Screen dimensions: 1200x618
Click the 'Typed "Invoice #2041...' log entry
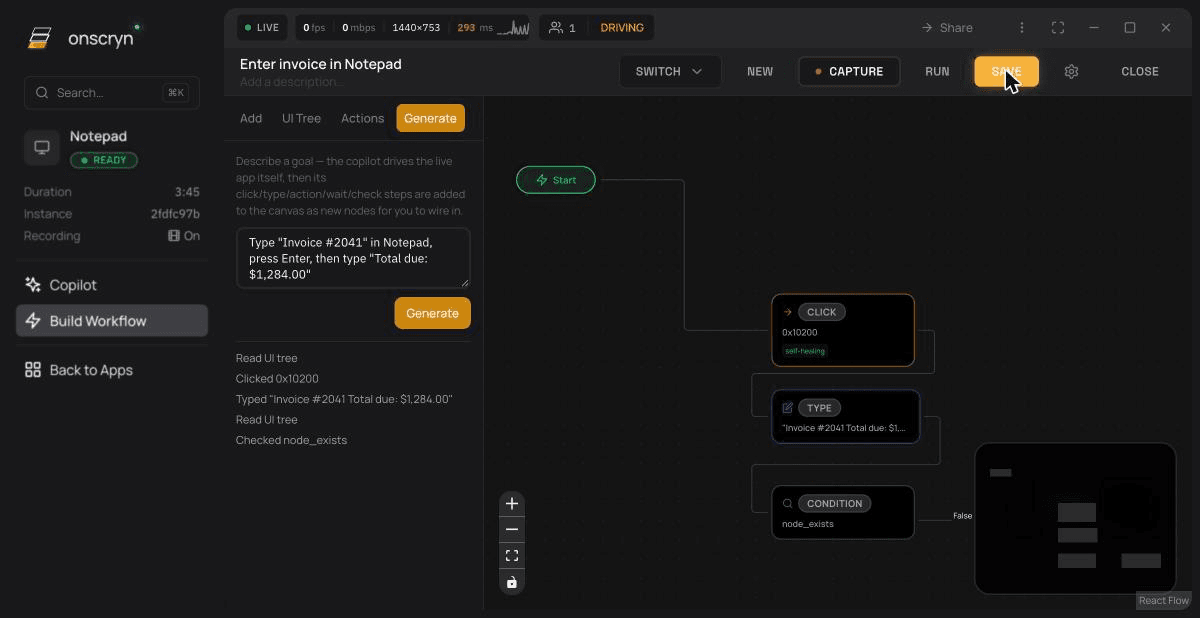click(x=344, y=399)
